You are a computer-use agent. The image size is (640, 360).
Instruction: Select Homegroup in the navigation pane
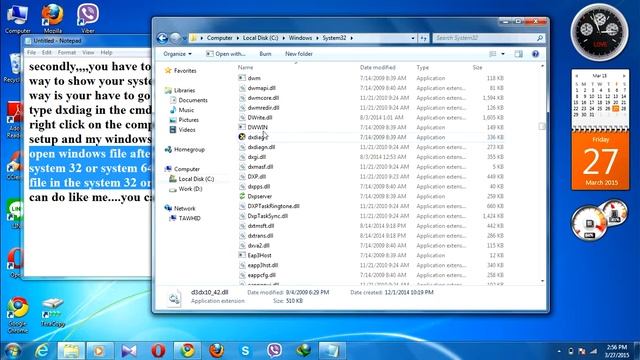click(x=184, y=149)
